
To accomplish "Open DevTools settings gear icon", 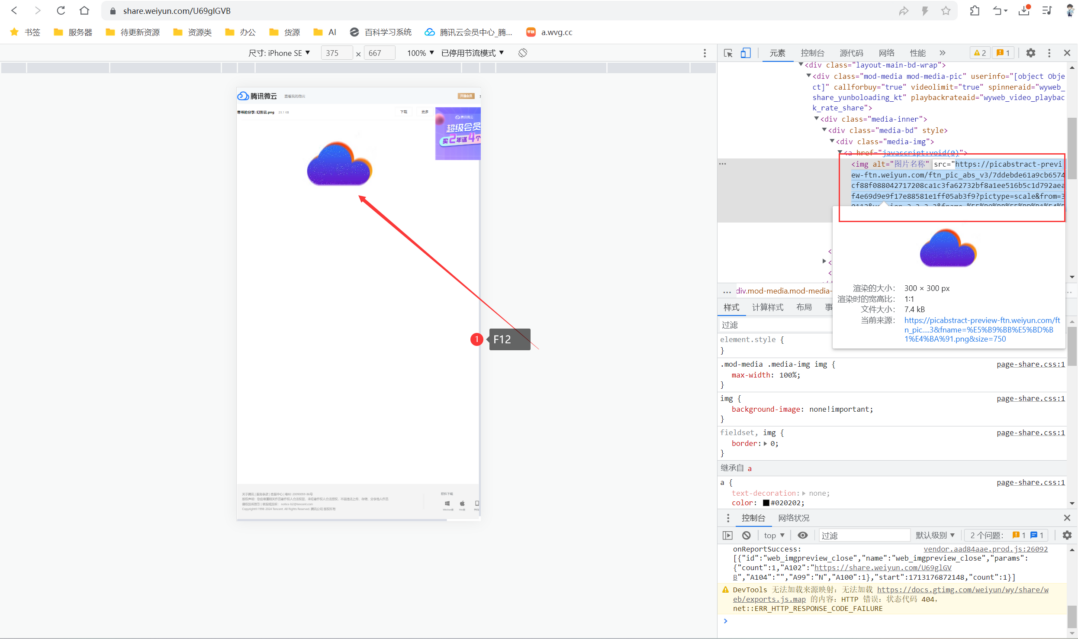I will 1031,53.
